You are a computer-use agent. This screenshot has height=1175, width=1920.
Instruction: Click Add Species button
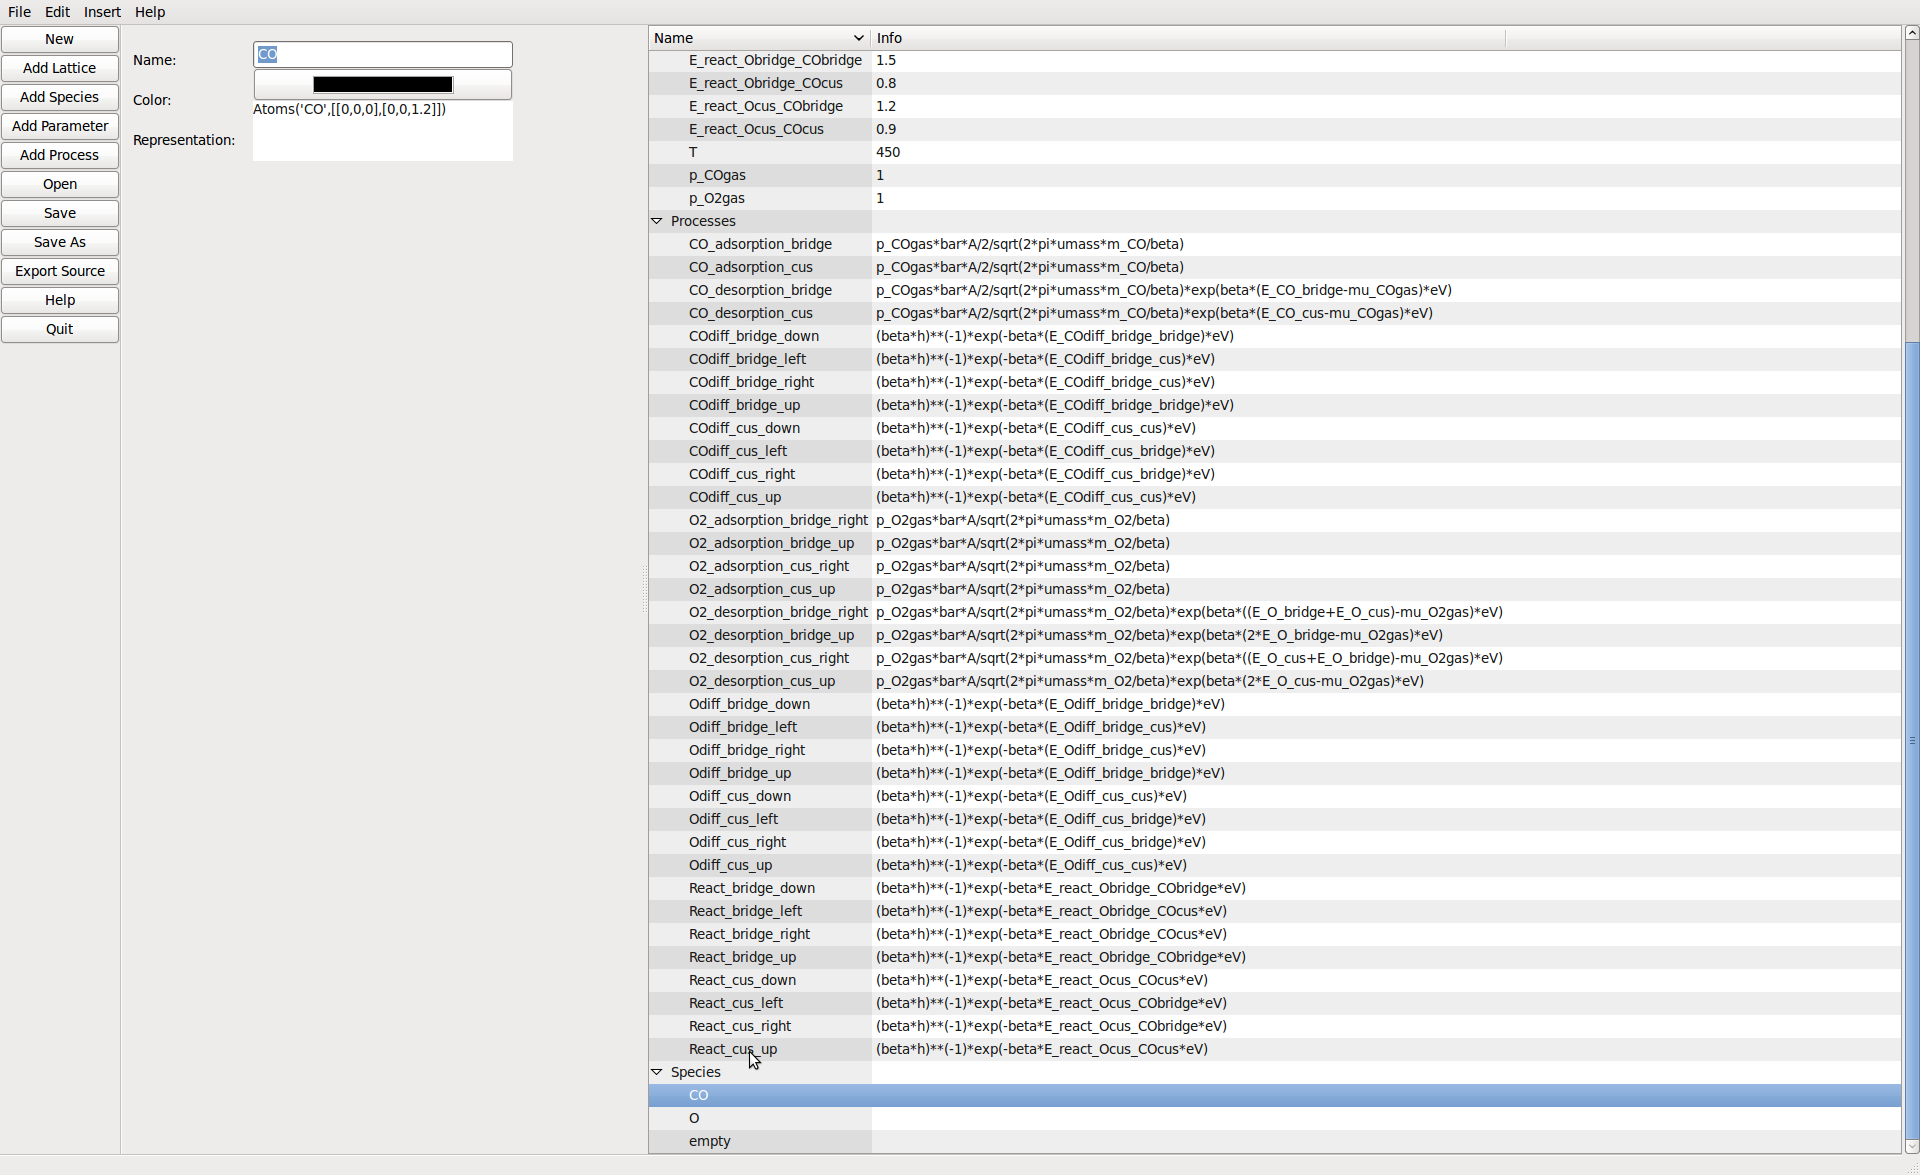coord(59,96)
